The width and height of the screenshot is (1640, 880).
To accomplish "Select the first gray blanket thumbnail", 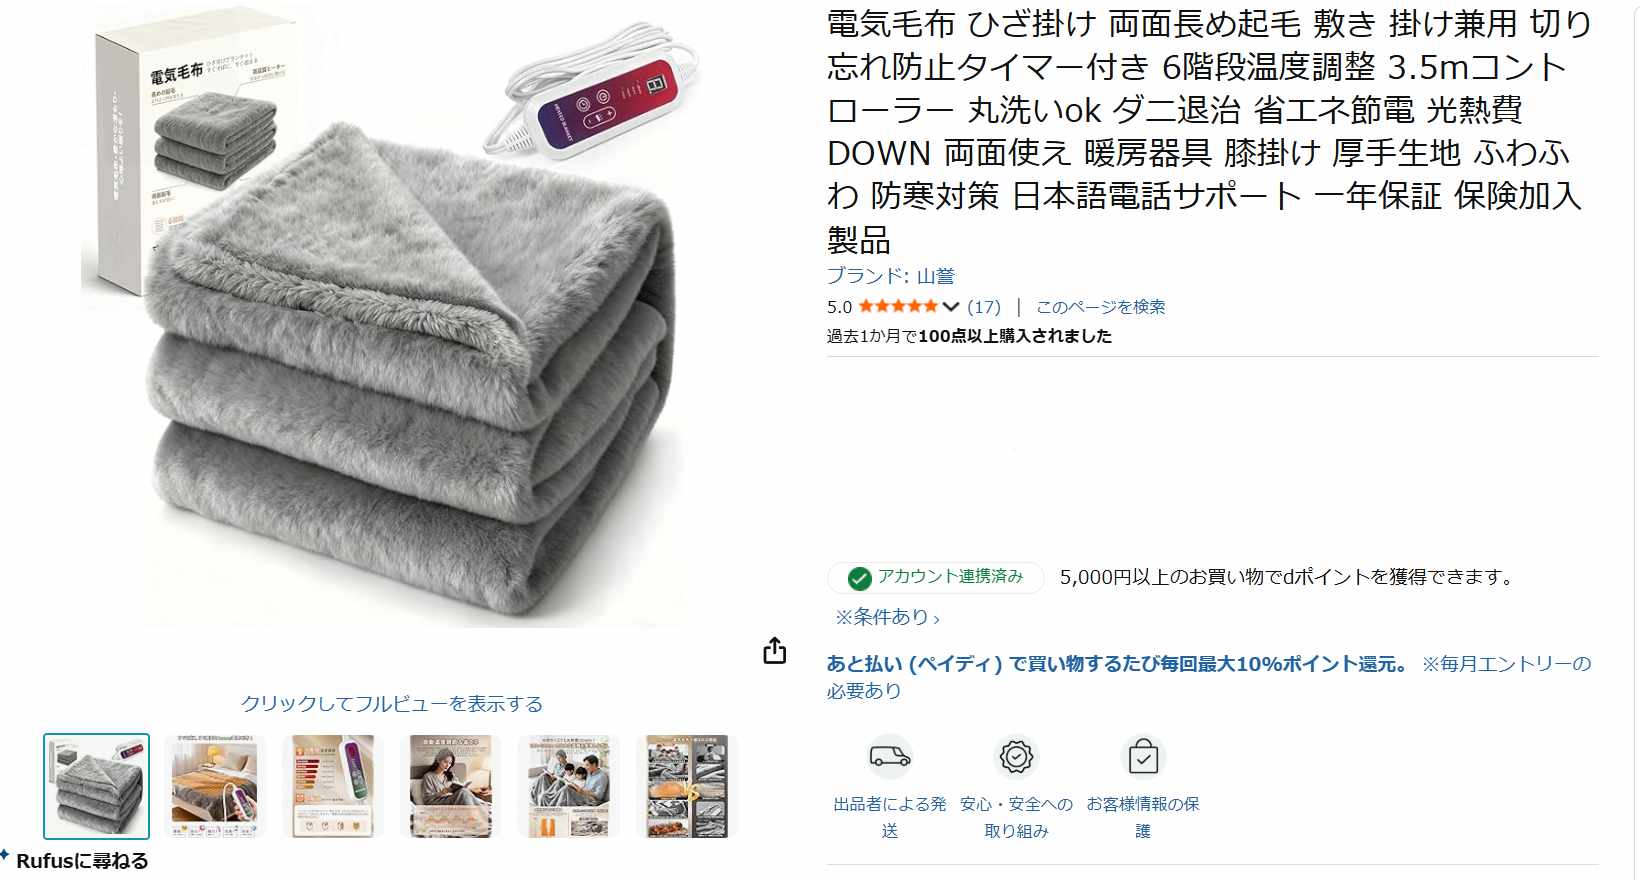I will 96,786.
